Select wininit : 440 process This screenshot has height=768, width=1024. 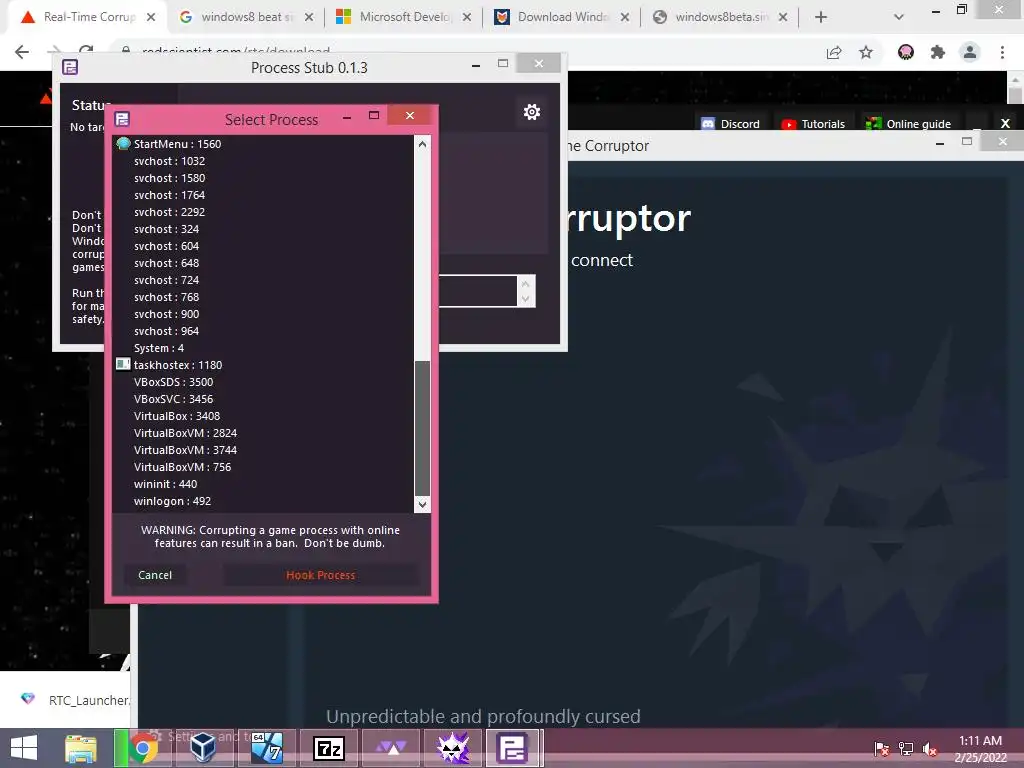pyautogui.click(x=264, y=483)
